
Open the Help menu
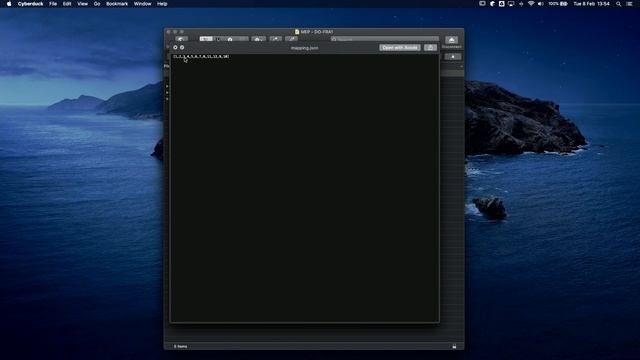(162, 4)
